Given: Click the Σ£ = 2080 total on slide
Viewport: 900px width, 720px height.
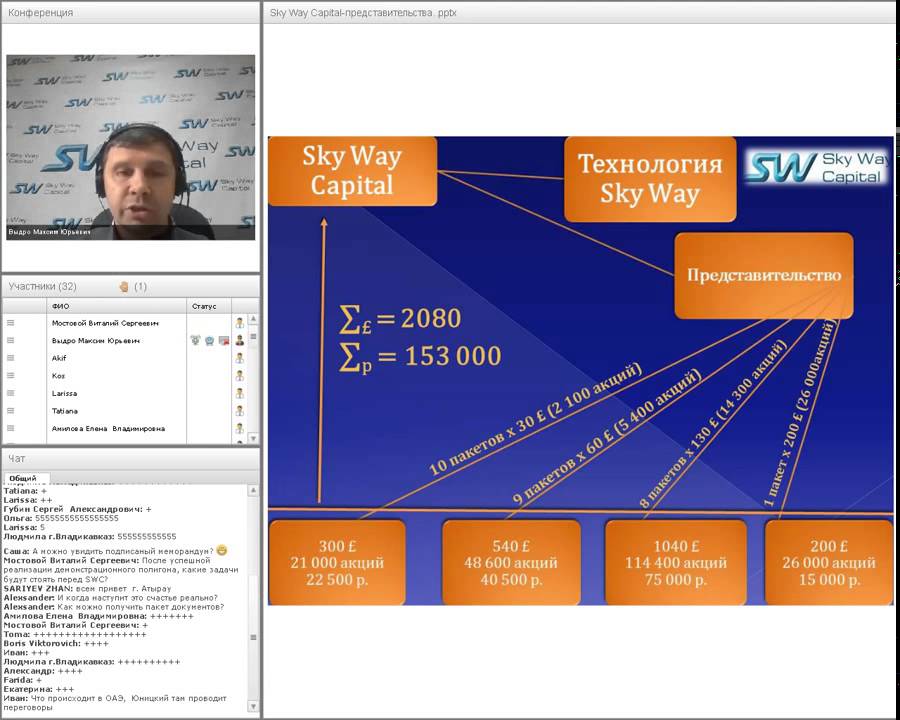Looking at the screenshot, I should pos(400,319).
